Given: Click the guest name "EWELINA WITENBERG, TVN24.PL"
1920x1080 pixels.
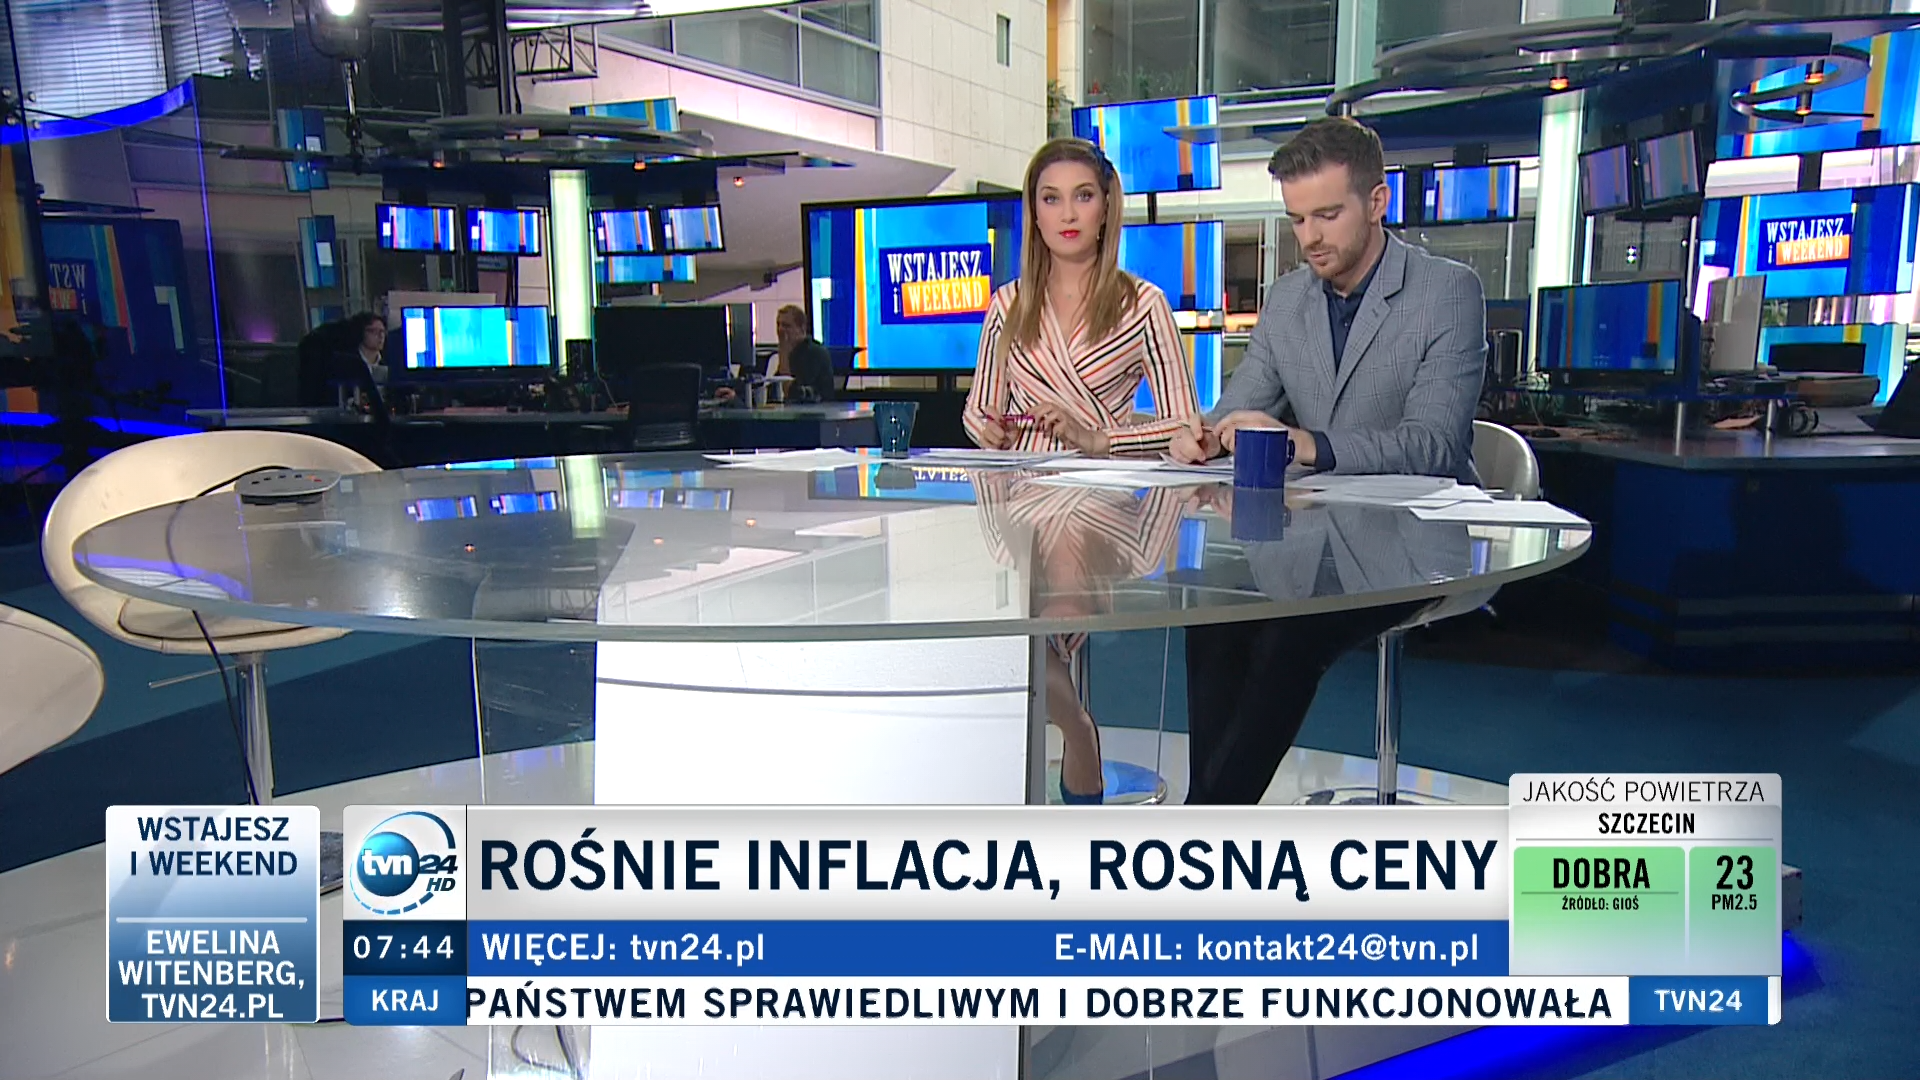Looking at the screenshot, I should tap(212, 973).
